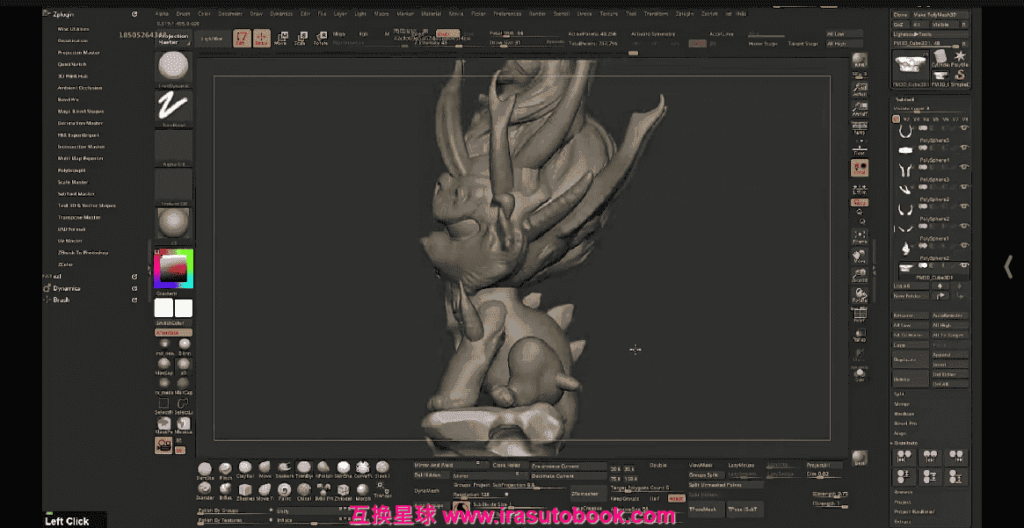
Task: Expand Misc Utilities in Zplugin
Action: coord(74,29)
